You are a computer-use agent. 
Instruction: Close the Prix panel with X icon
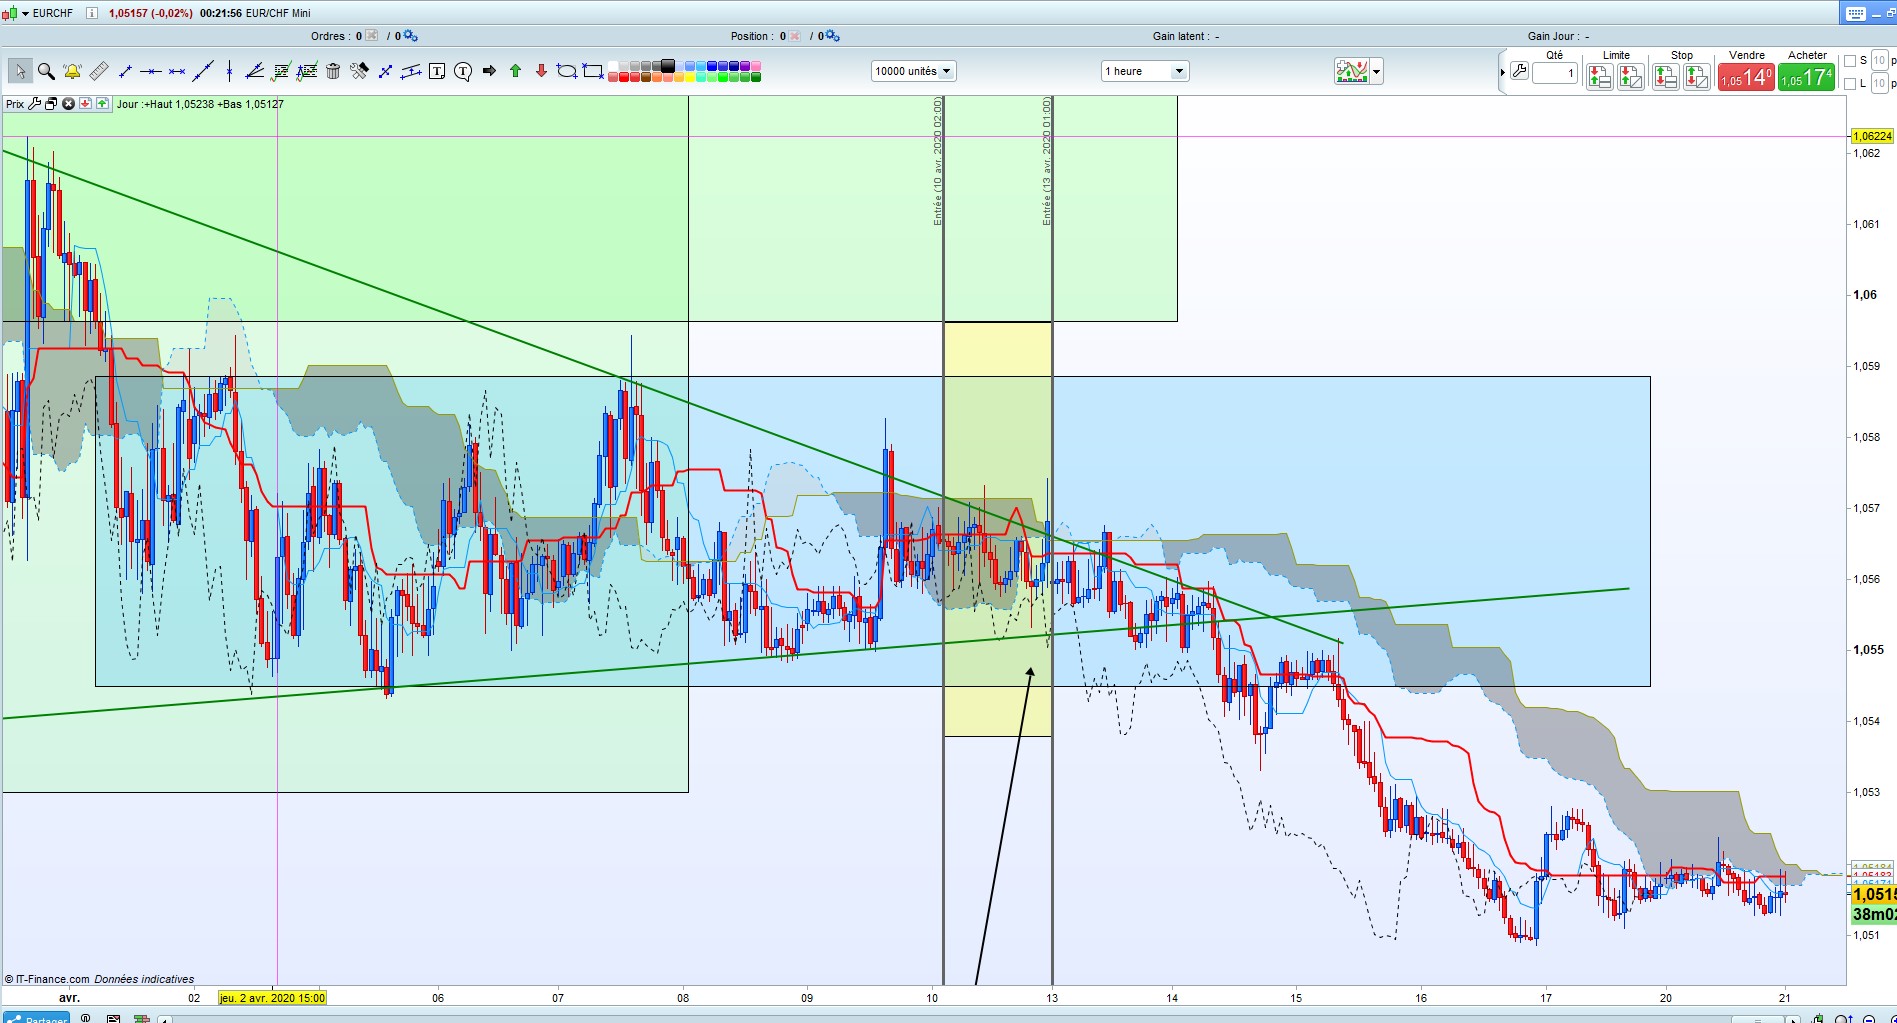click(68, 104)
